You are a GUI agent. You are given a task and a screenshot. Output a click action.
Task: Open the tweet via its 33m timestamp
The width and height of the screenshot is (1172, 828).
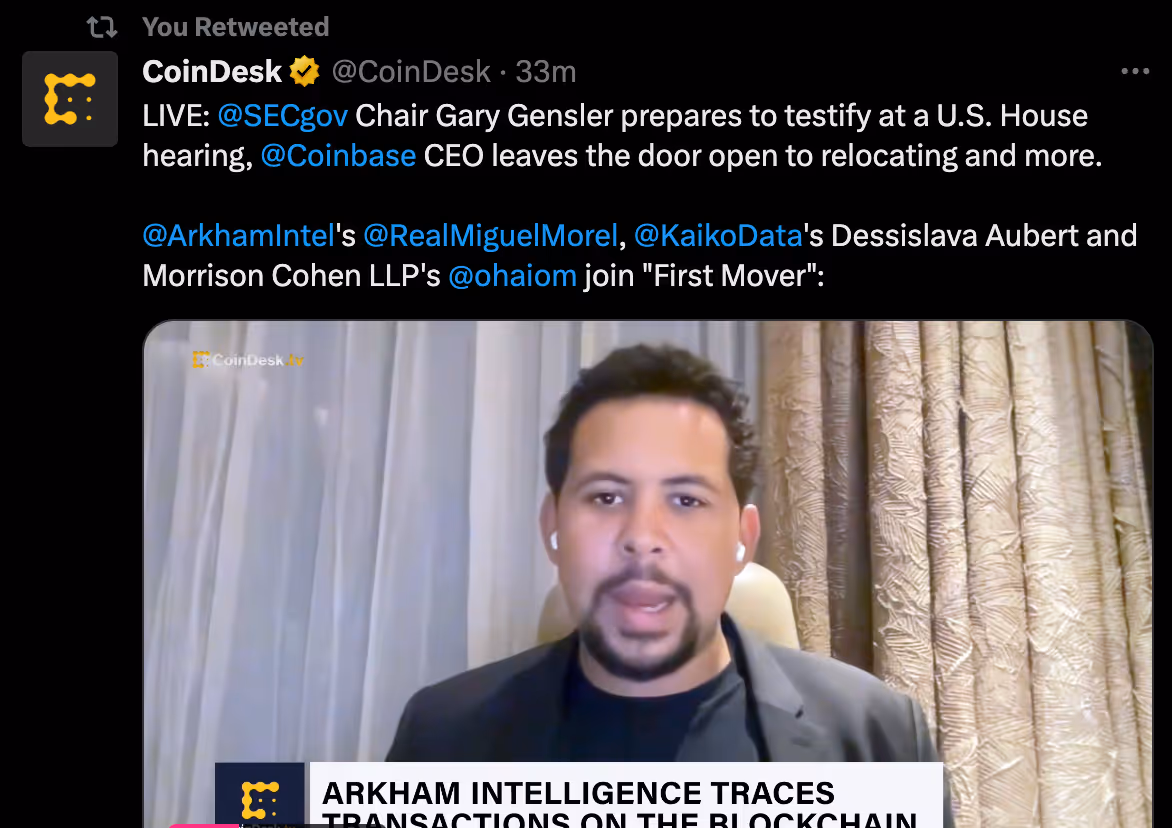tap(546, 72)
